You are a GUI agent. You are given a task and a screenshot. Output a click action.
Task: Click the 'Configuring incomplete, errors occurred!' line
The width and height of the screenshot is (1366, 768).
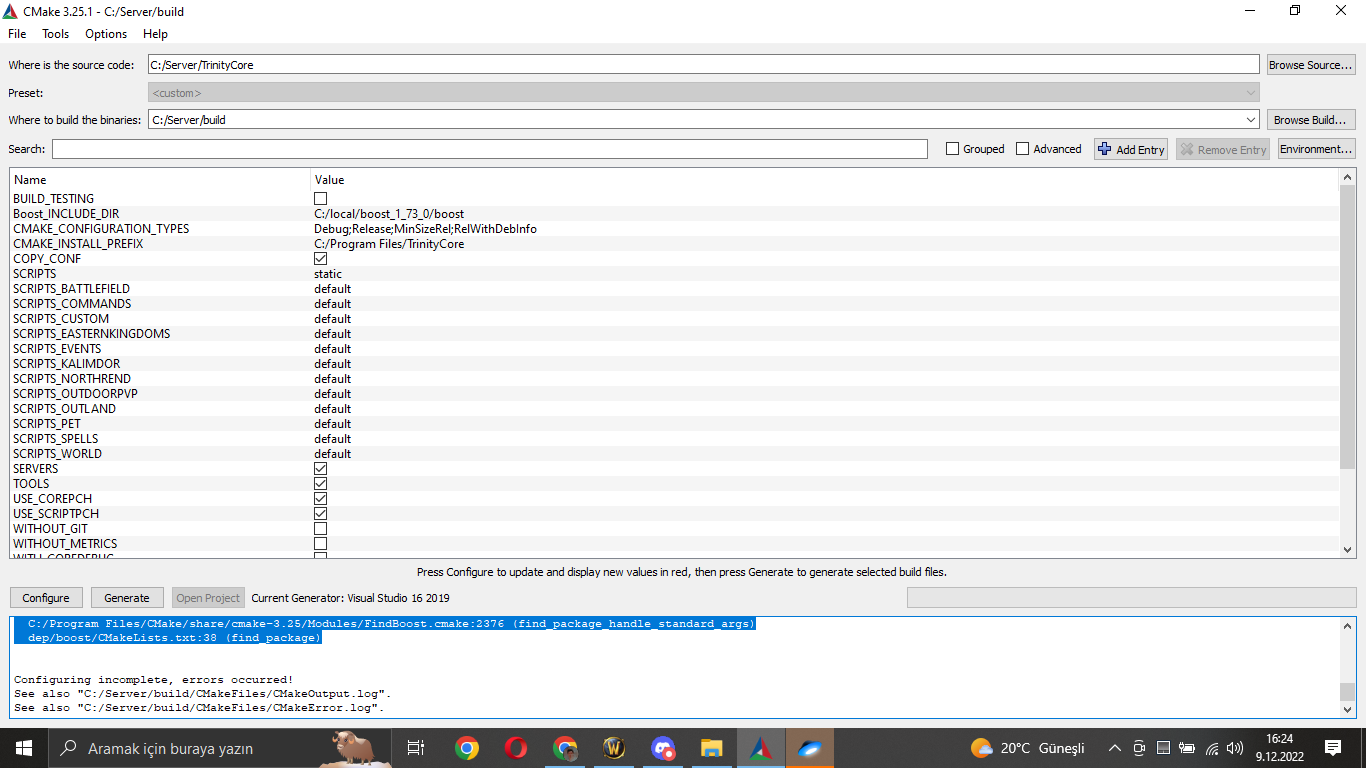(x=153, y=680)
